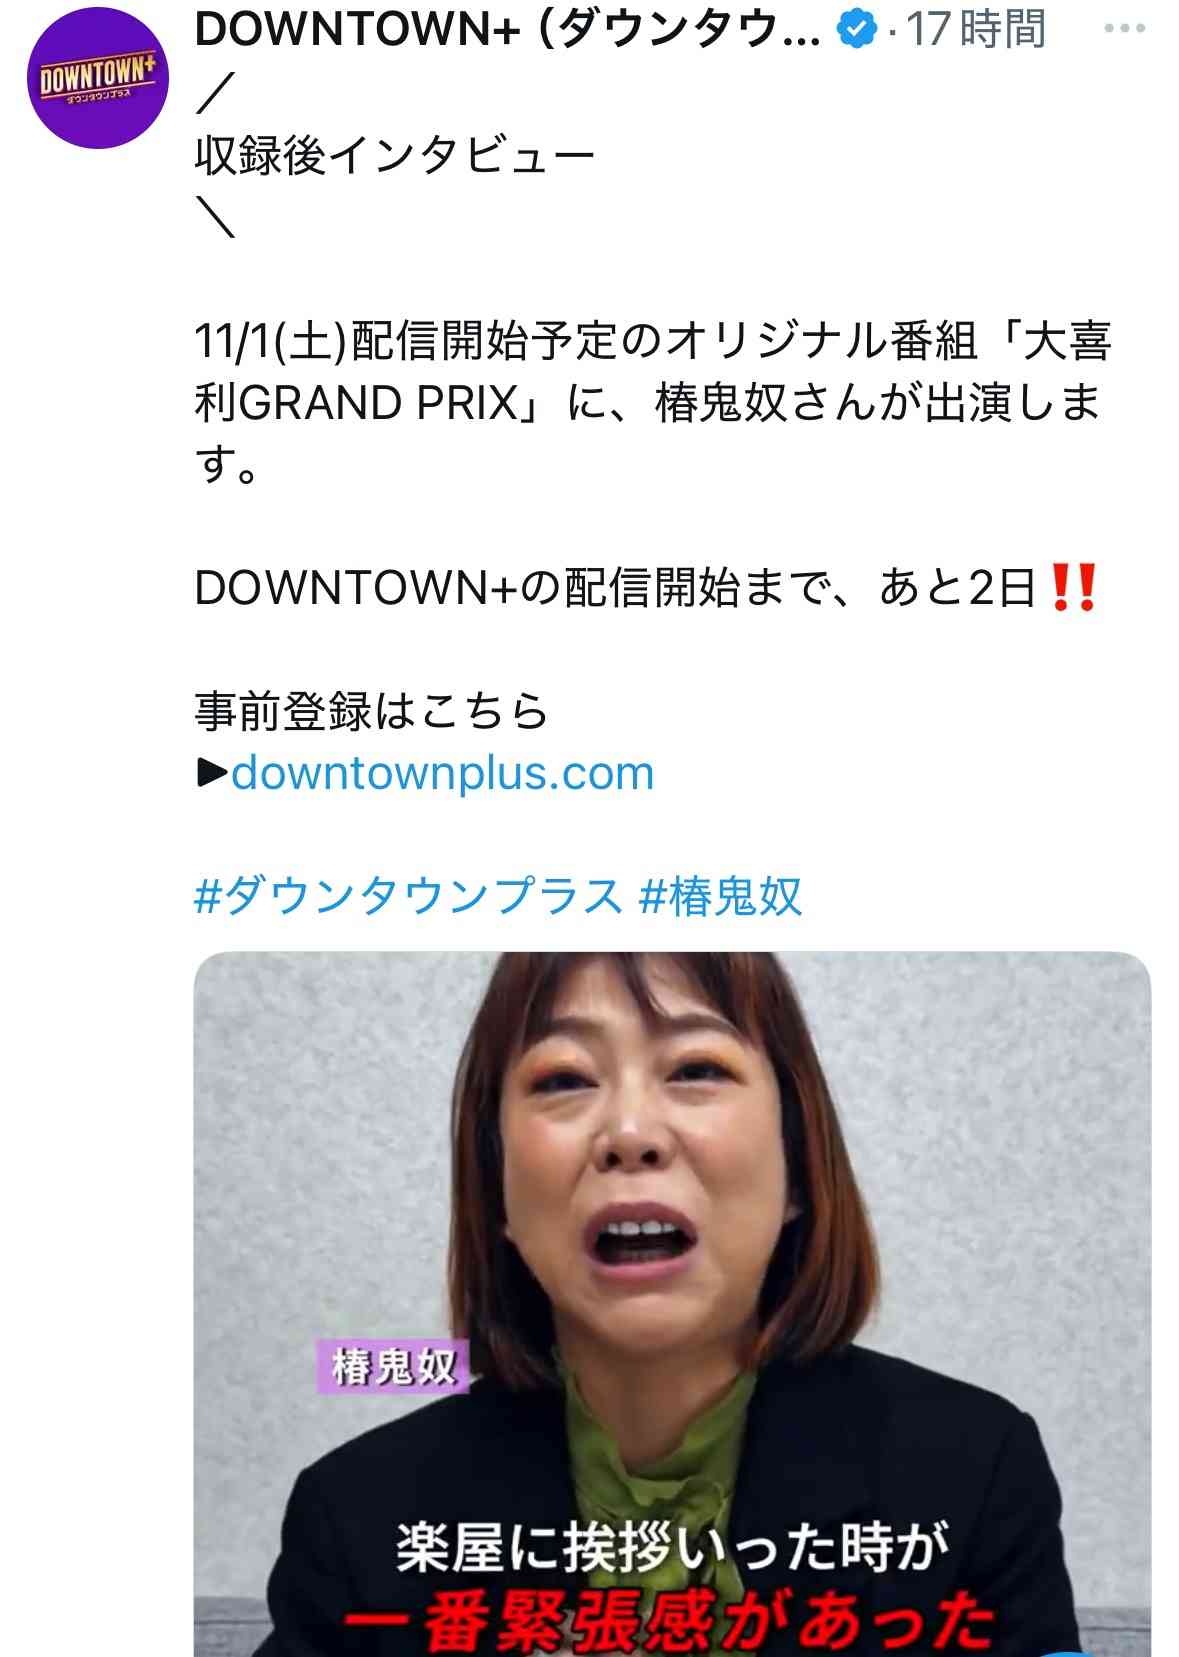Click the 大喜利GRAND PRIX announcement paragraph

point(653,403)
